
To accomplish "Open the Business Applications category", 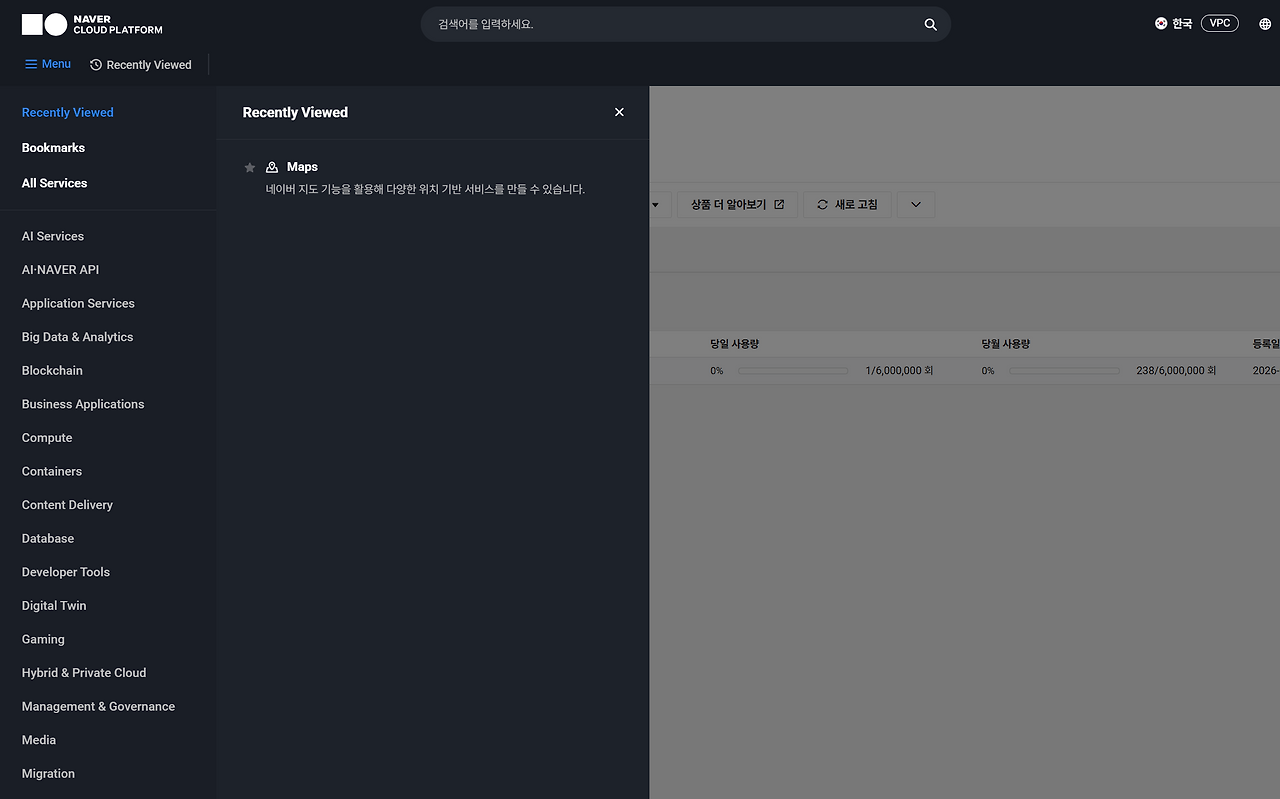I will coord(83,404).
